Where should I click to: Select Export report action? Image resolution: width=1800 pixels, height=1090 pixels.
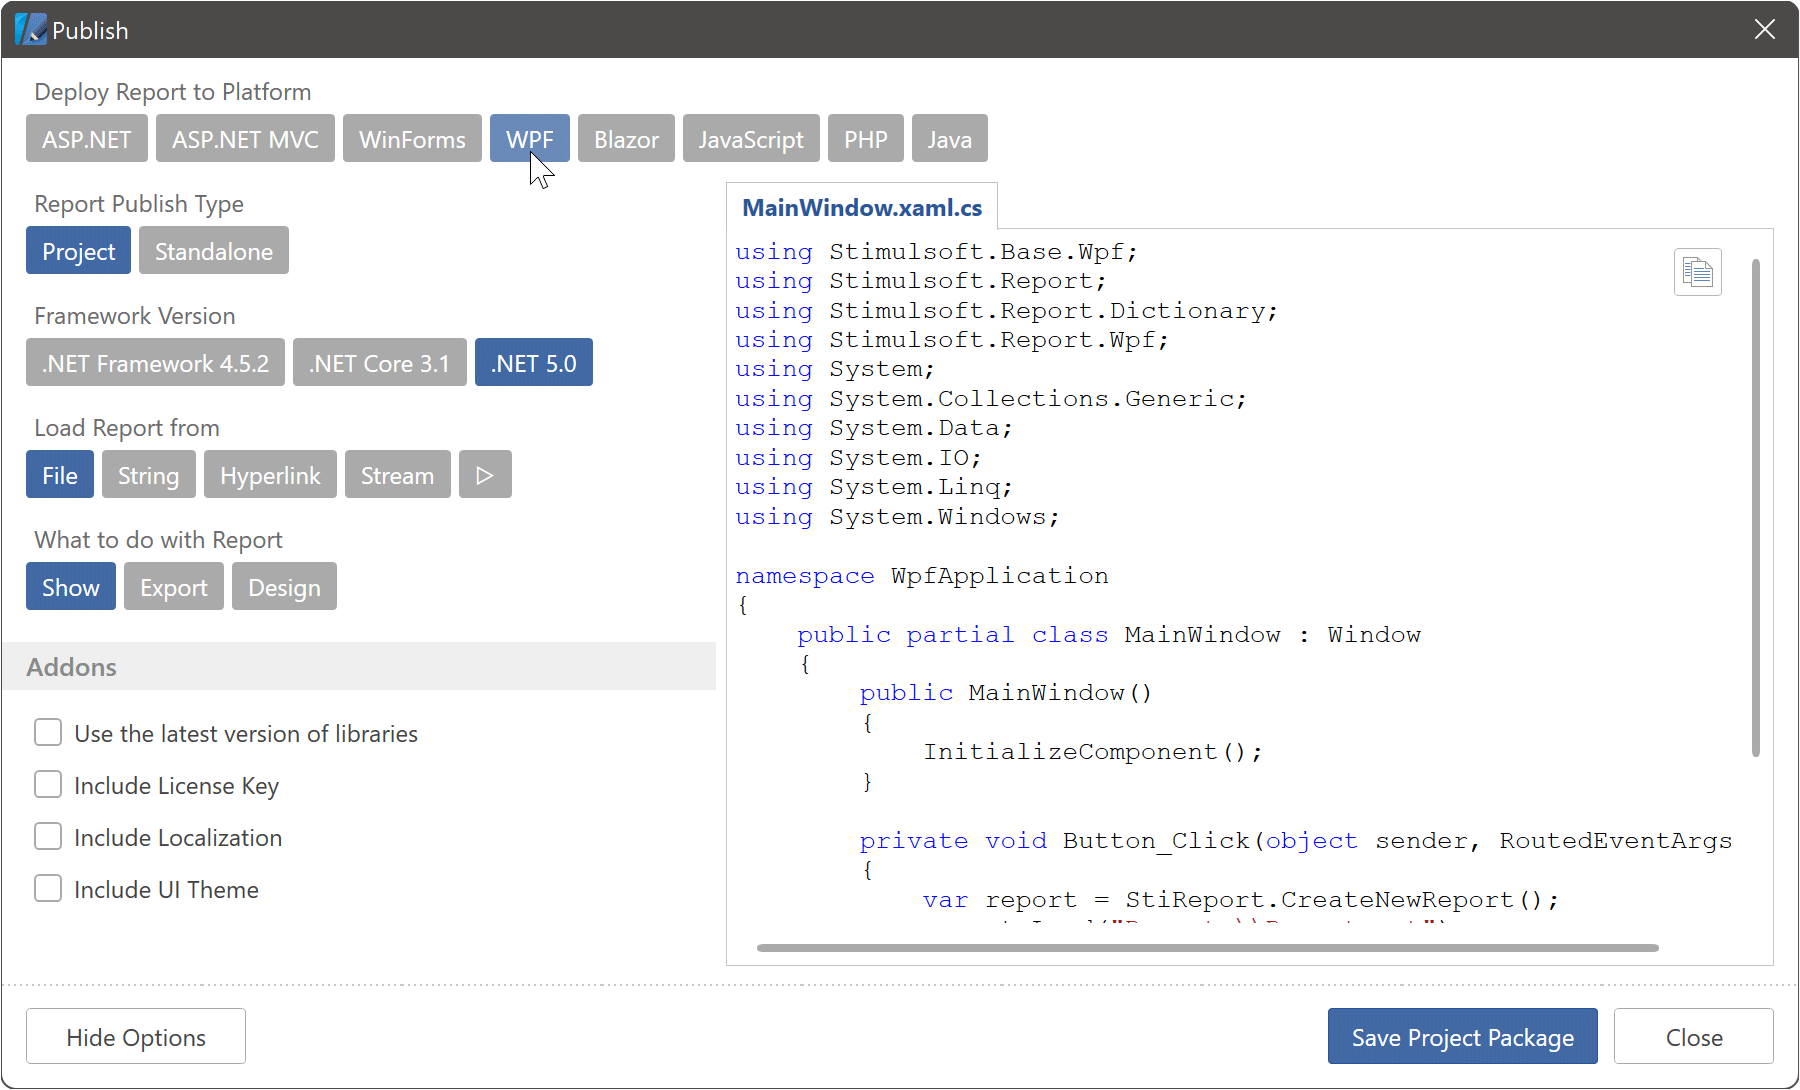tap(174, 587)
